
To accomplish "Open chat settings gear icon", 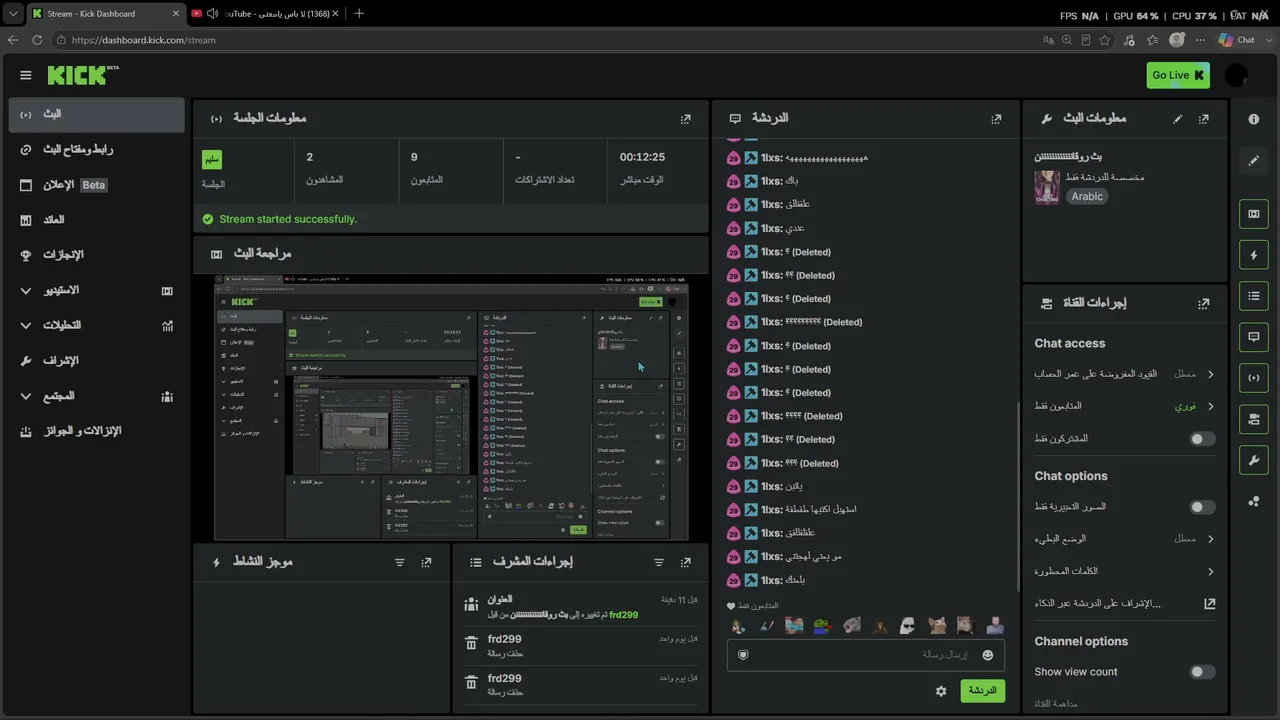I will click(x=941, y=691).
